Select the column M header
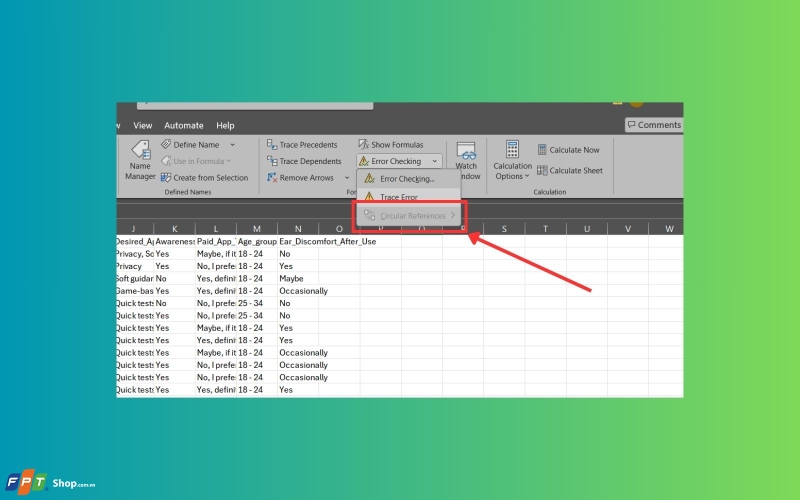The image size is (800, 500). 257,229
